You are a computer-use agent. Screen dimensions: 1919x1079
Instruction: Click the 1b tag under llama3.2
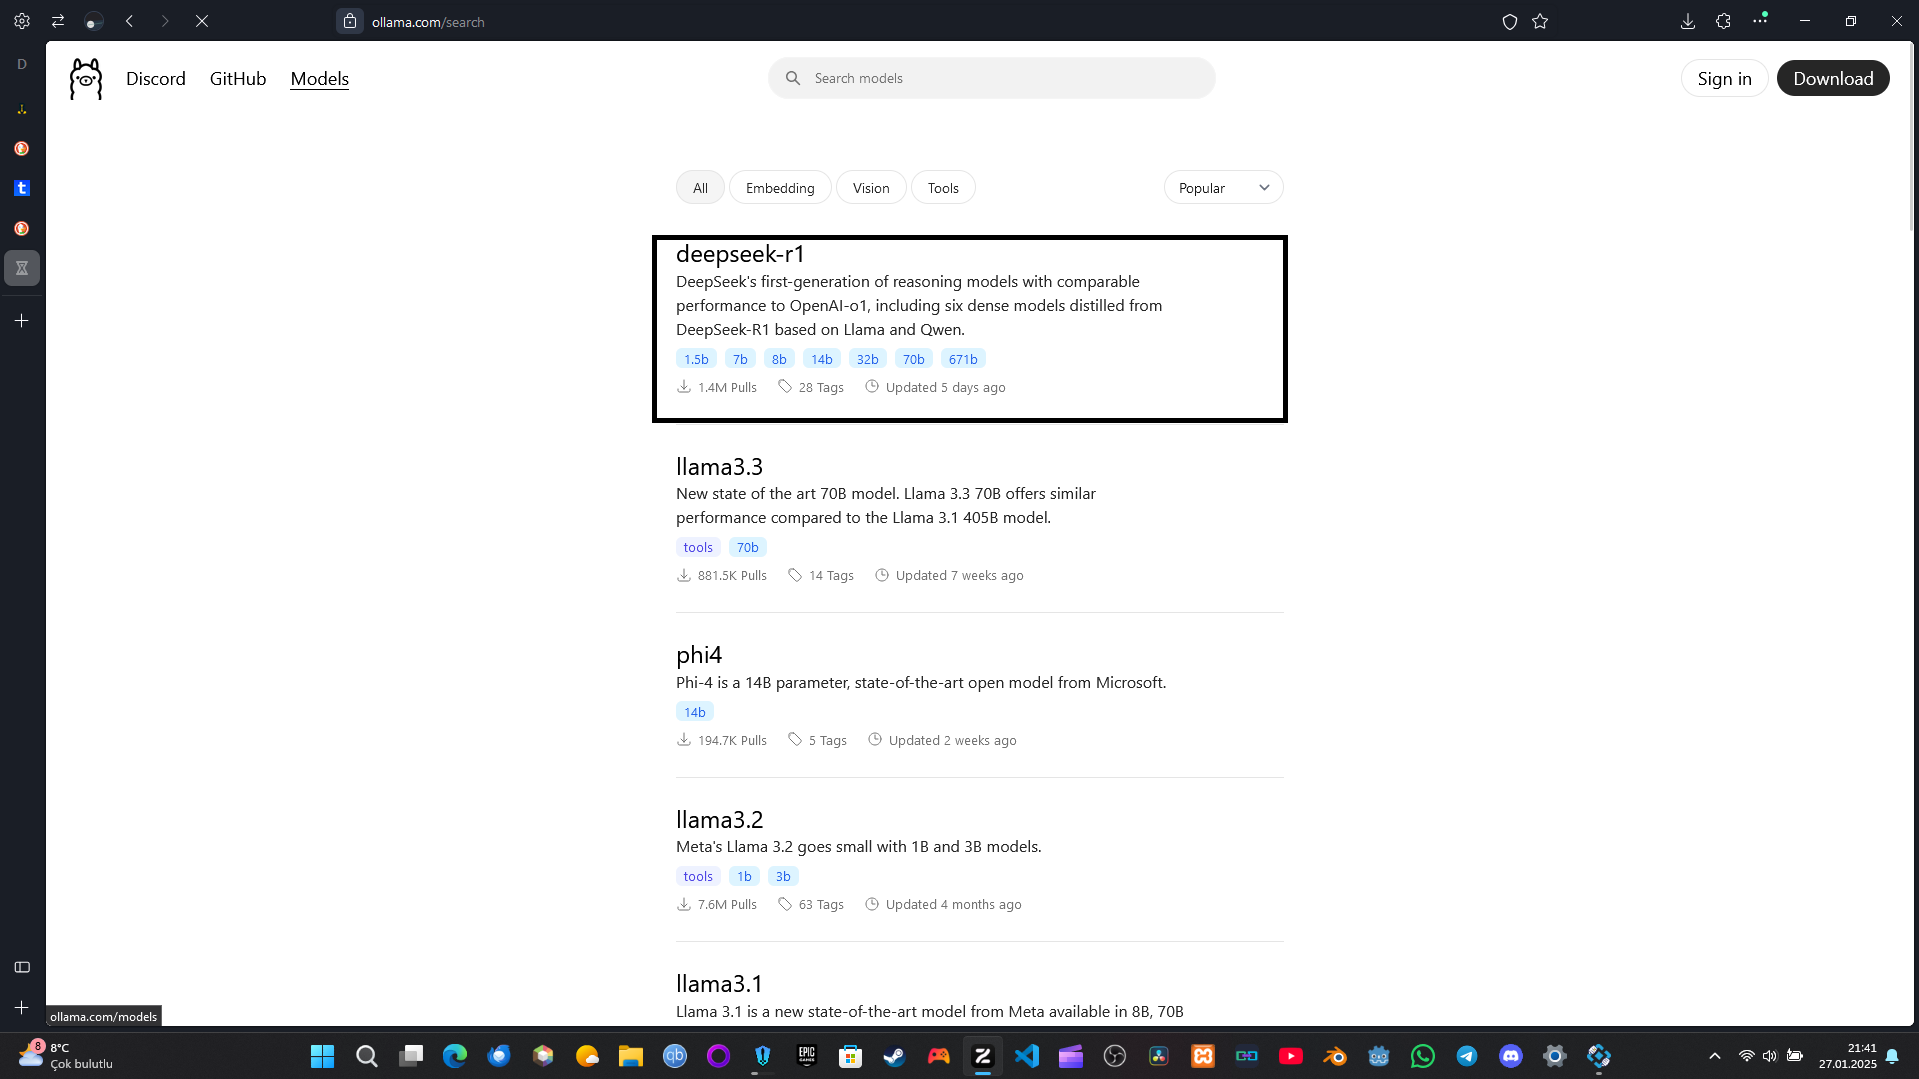point(744,876)
